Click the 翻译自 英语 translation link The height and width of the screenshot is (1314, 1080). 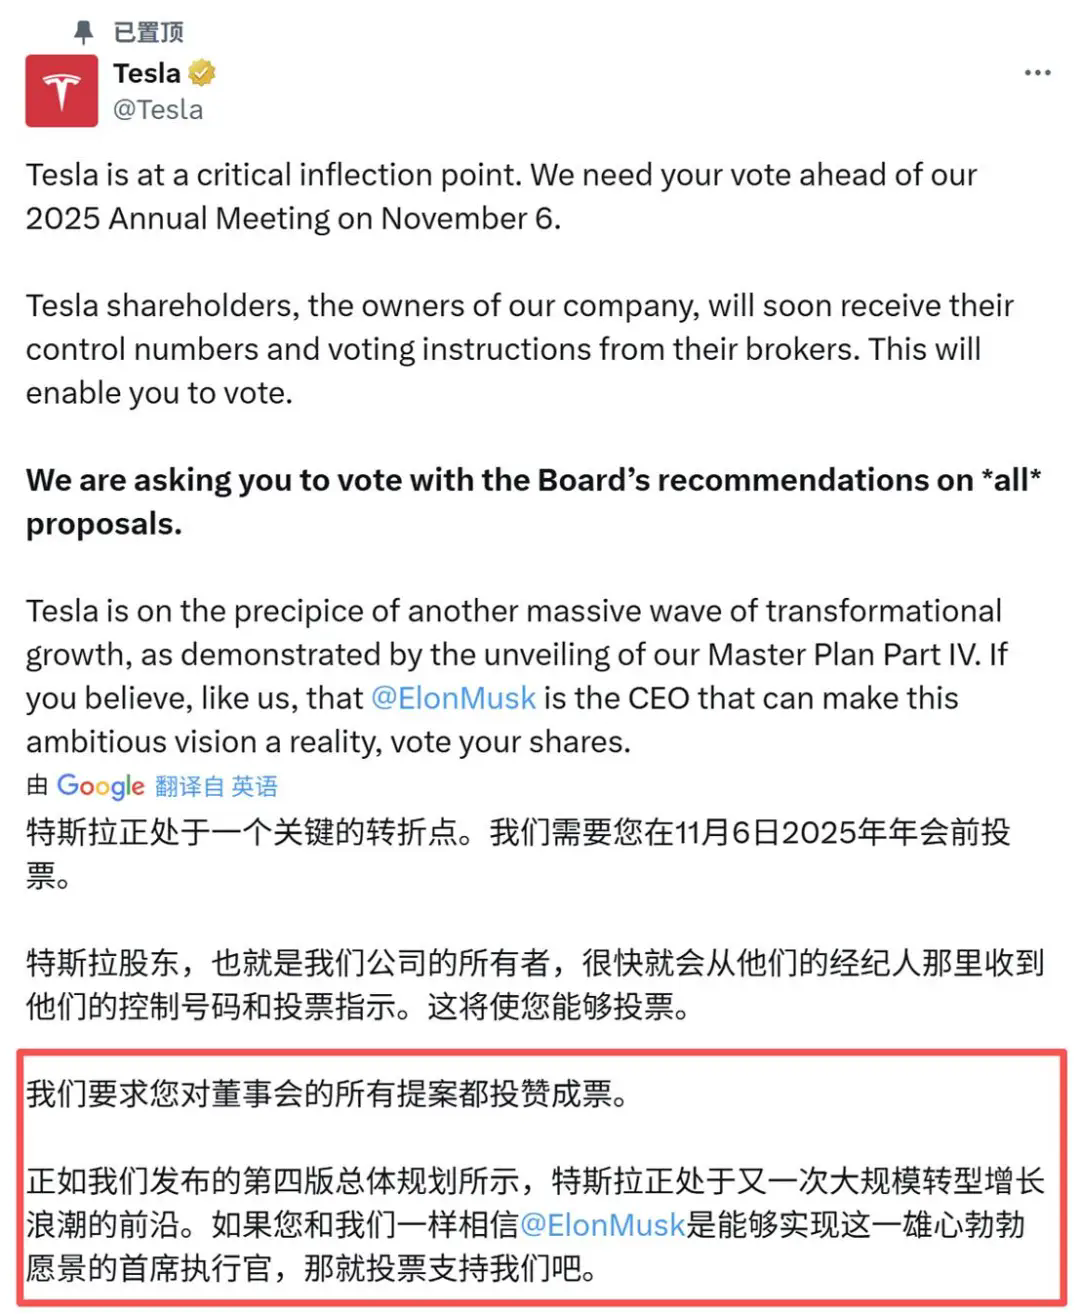(x=216, y=787)
